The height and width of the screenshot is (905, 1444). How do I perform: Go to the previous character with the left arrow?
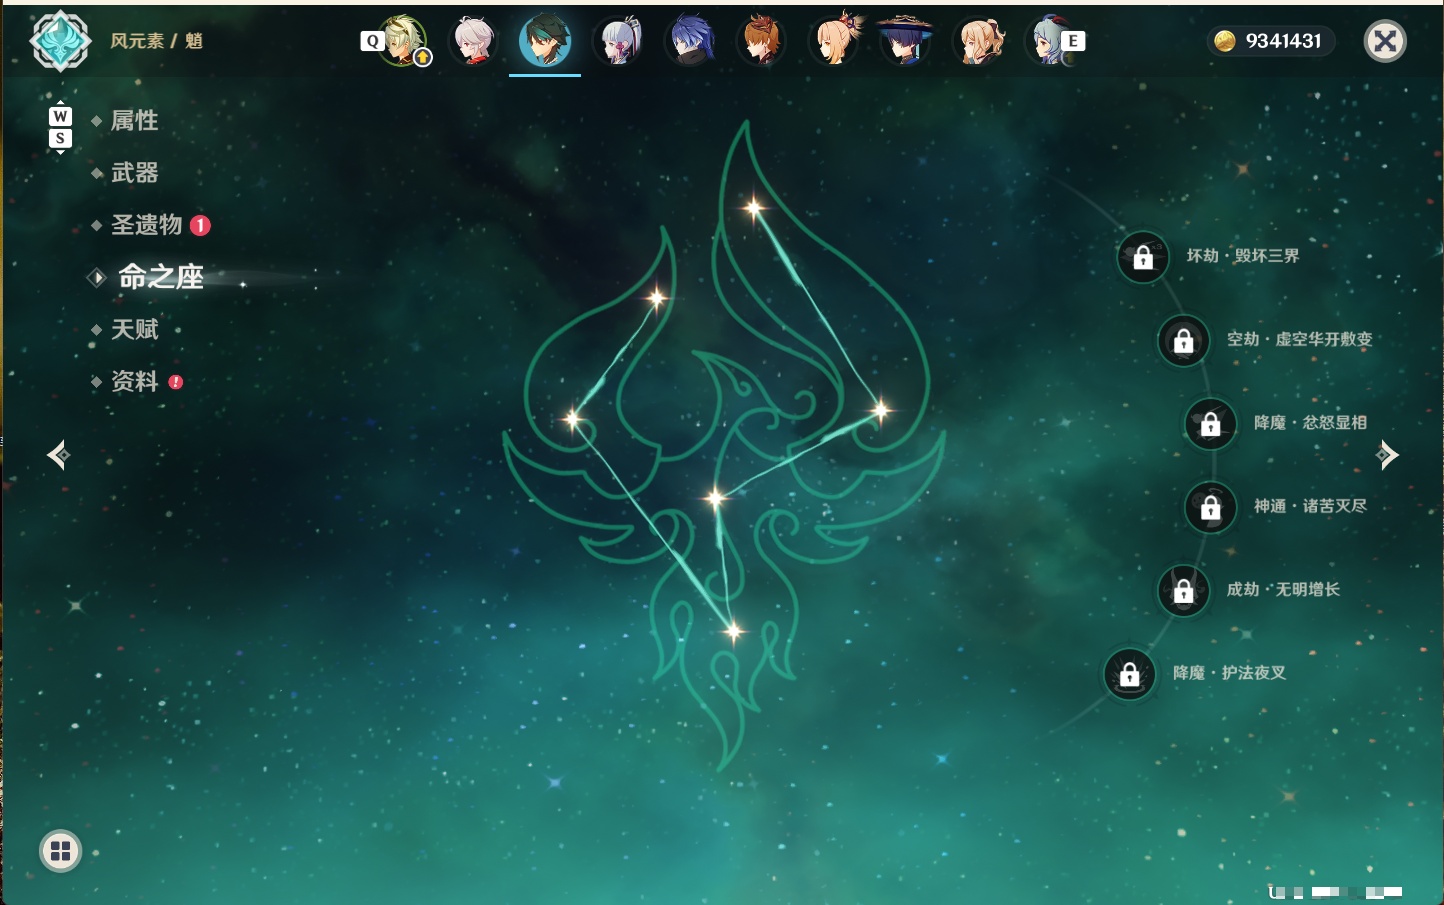[59, 455]
